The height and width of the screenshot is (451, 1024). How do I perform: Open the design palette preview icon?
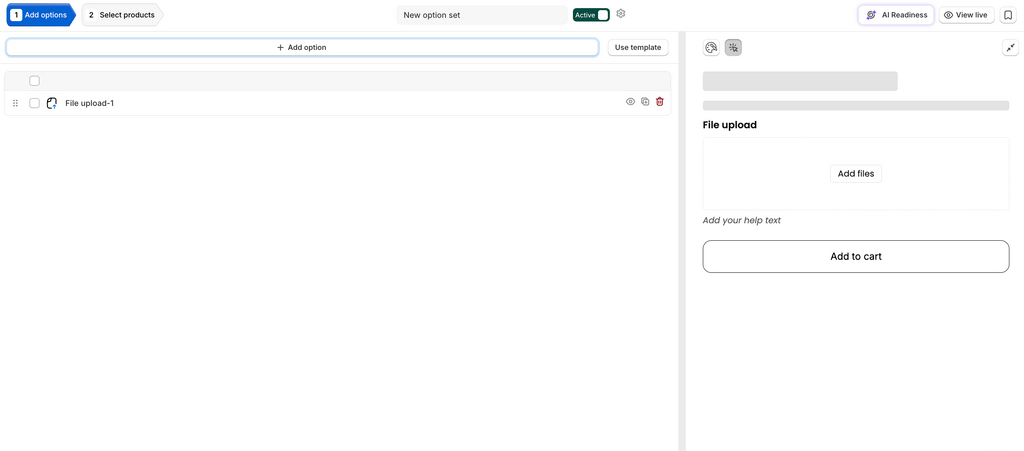pos(711,48)
